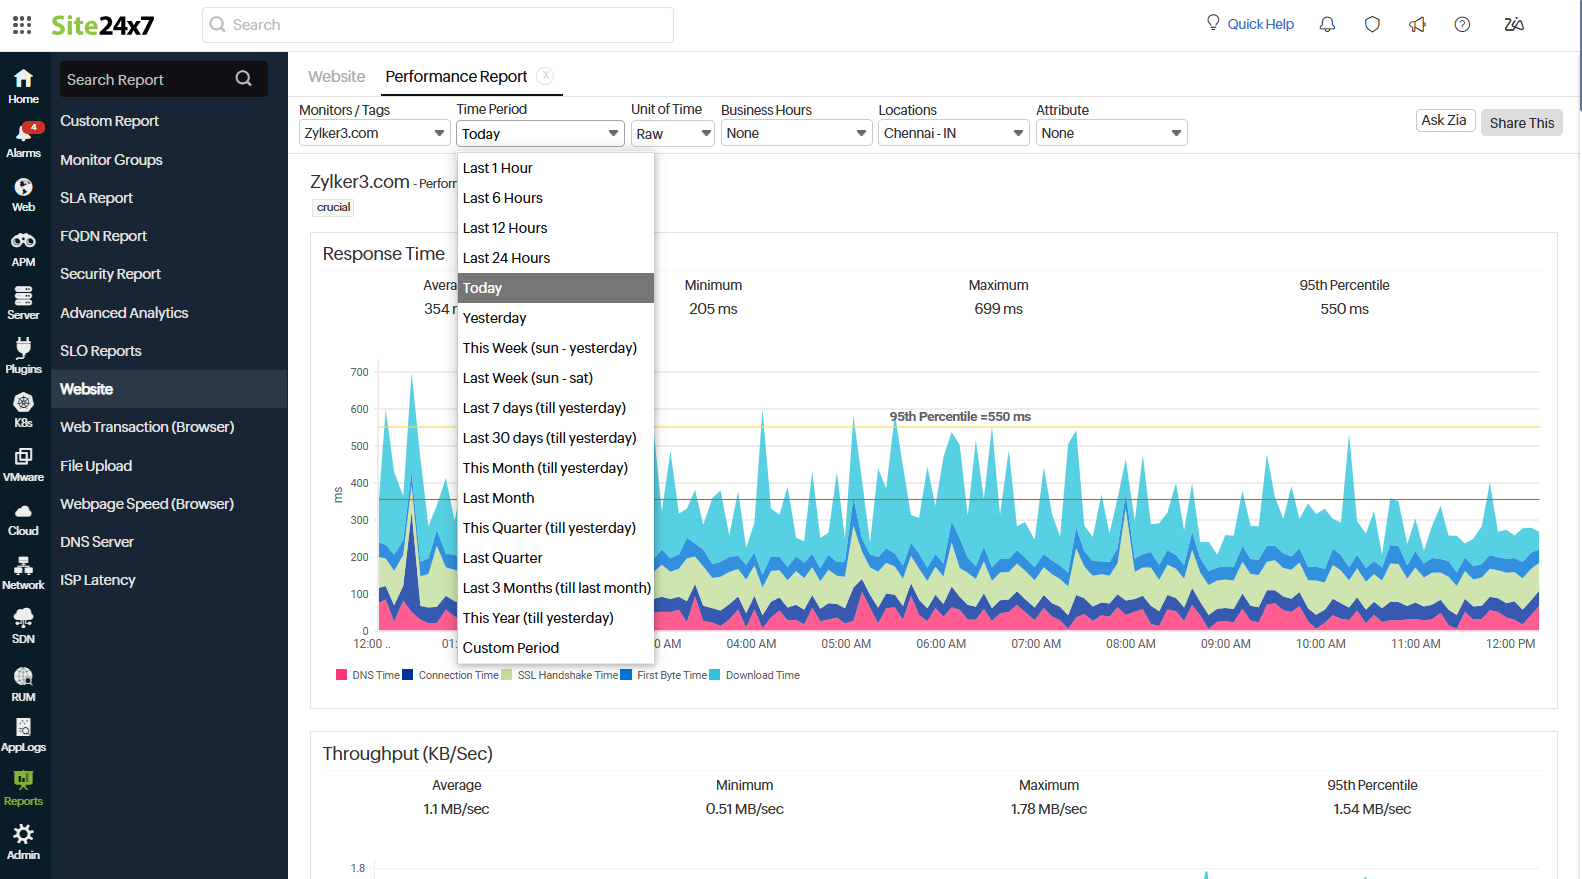
Task: Open the SDN section
Action: 24,626
